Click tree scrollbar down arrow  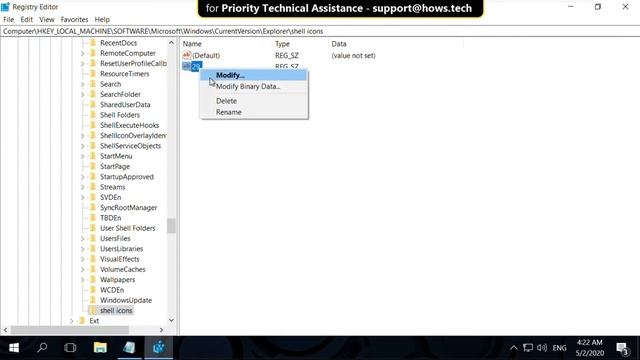pyautogui.click(x=171, y=320)
